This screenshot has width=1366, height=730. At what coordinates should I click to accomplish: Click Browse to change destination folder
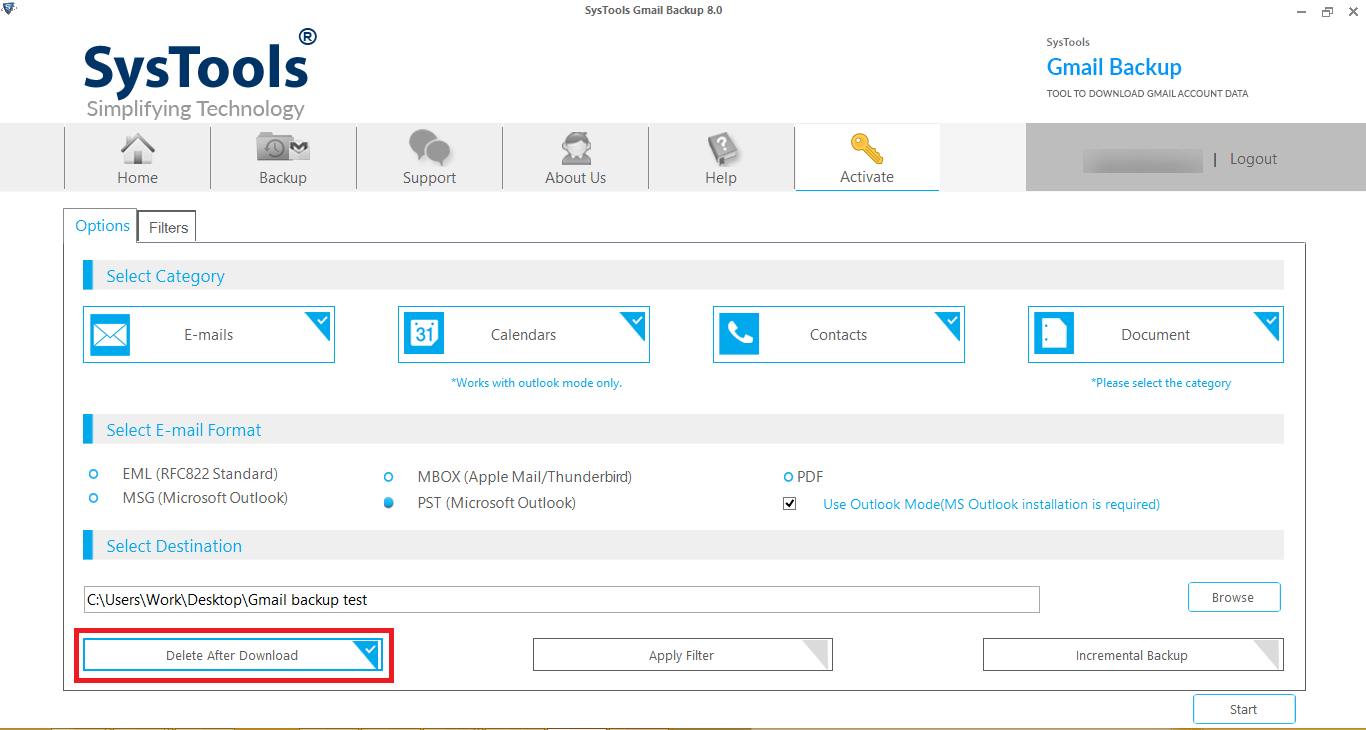[x=1233, y=597]
